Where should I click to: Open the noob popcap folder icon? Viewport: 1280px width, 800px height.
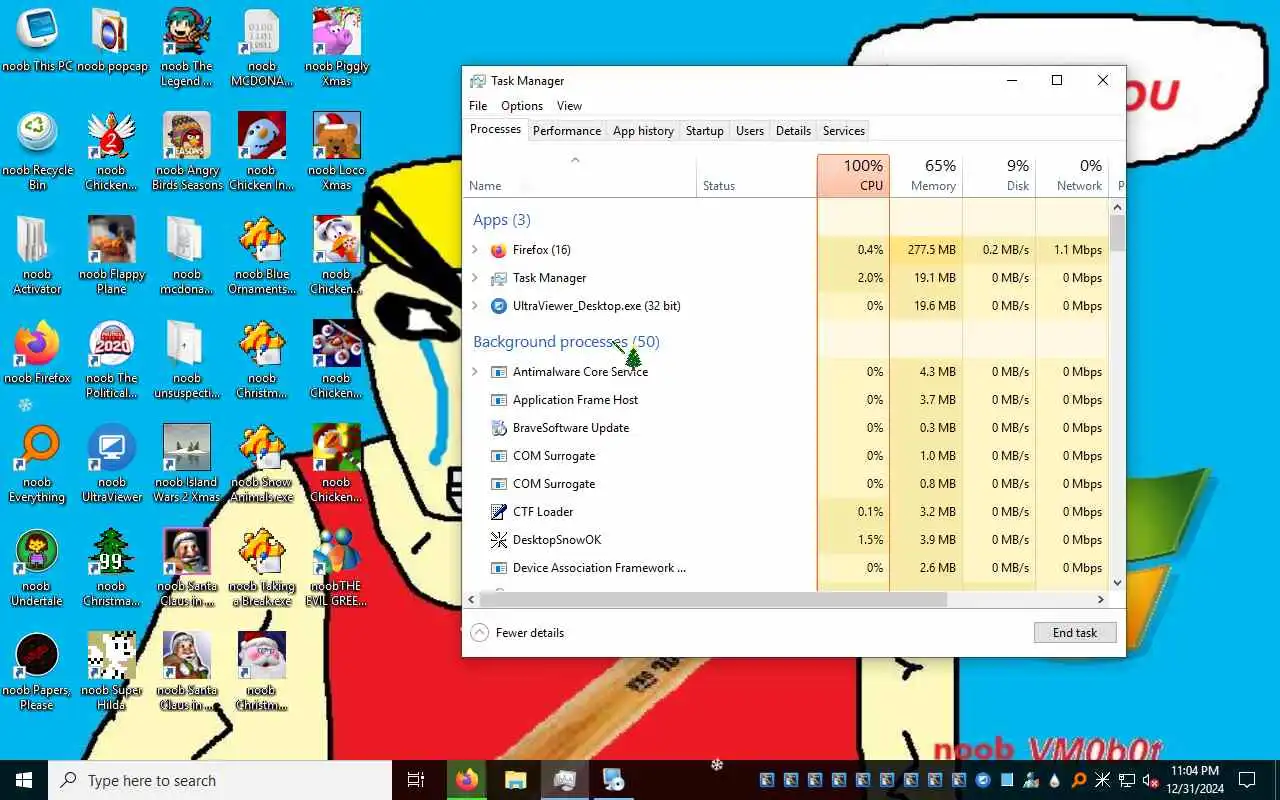(112, 41)
